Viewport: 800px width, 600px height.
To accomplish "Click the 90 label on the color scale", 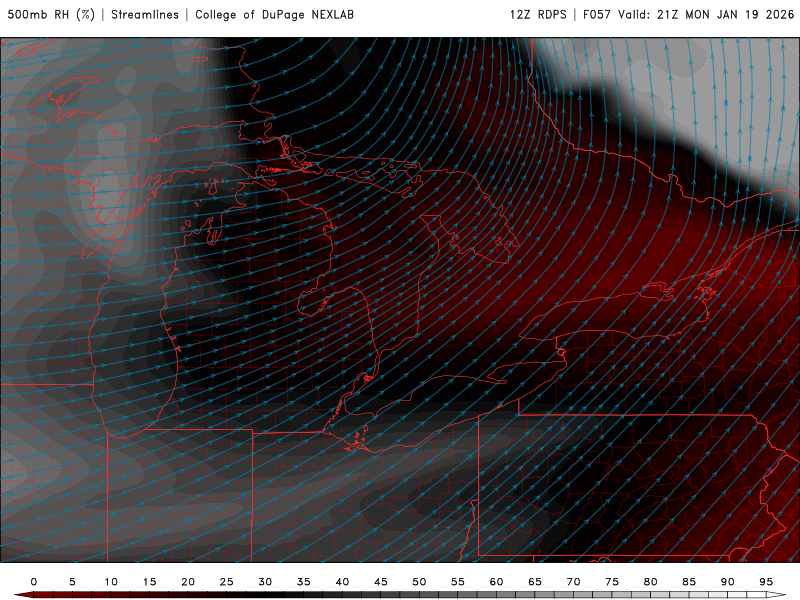I will (728, 582).
